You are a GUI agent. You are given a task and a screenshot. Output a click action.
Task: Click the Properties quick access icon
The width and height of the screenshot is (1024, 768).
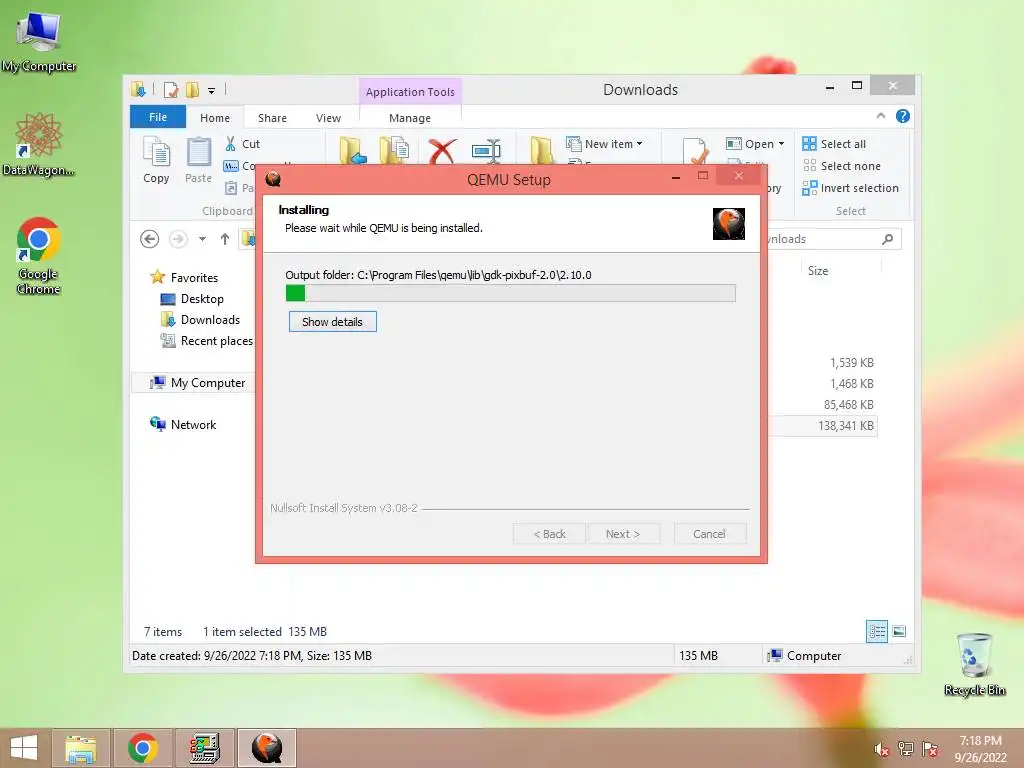(x=171, y=89)
